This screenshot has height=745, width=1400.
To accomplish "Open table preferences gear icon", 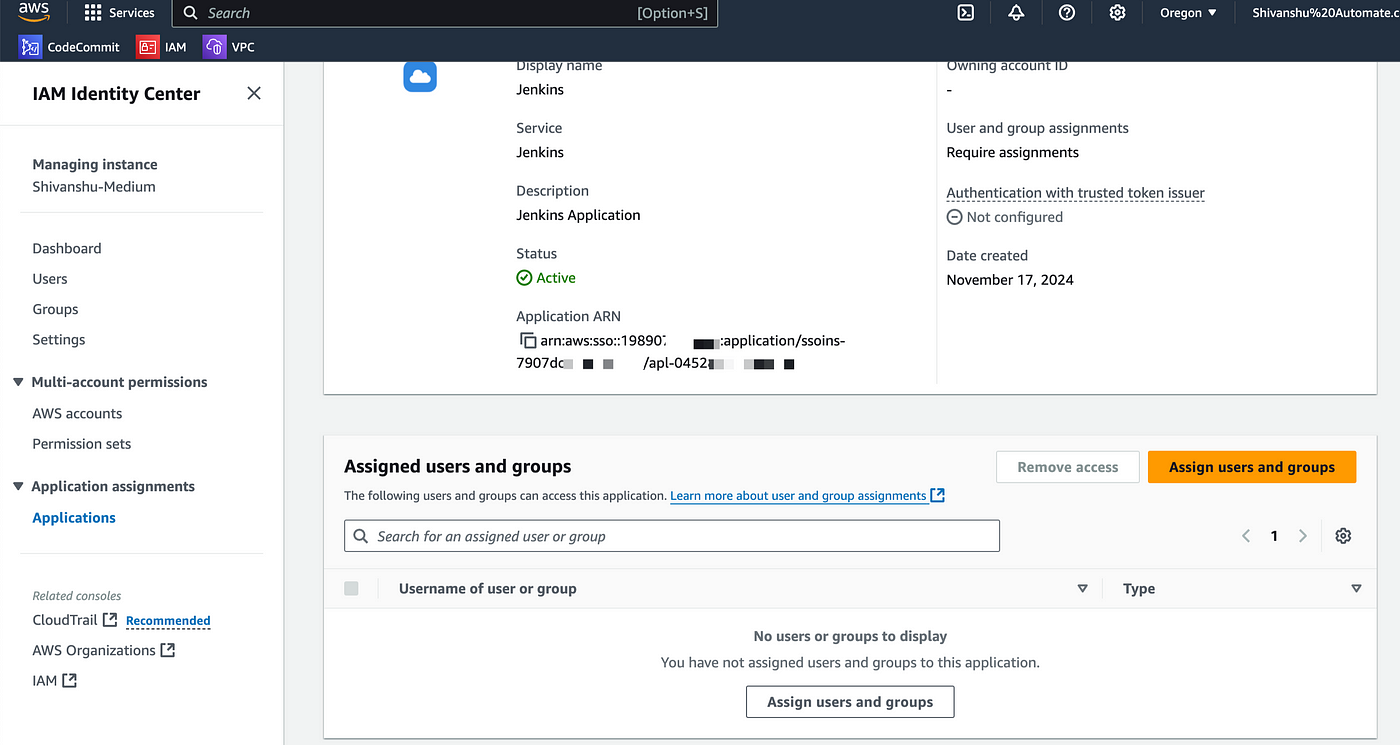I will pyautogui.click(x=1343, y=536).
